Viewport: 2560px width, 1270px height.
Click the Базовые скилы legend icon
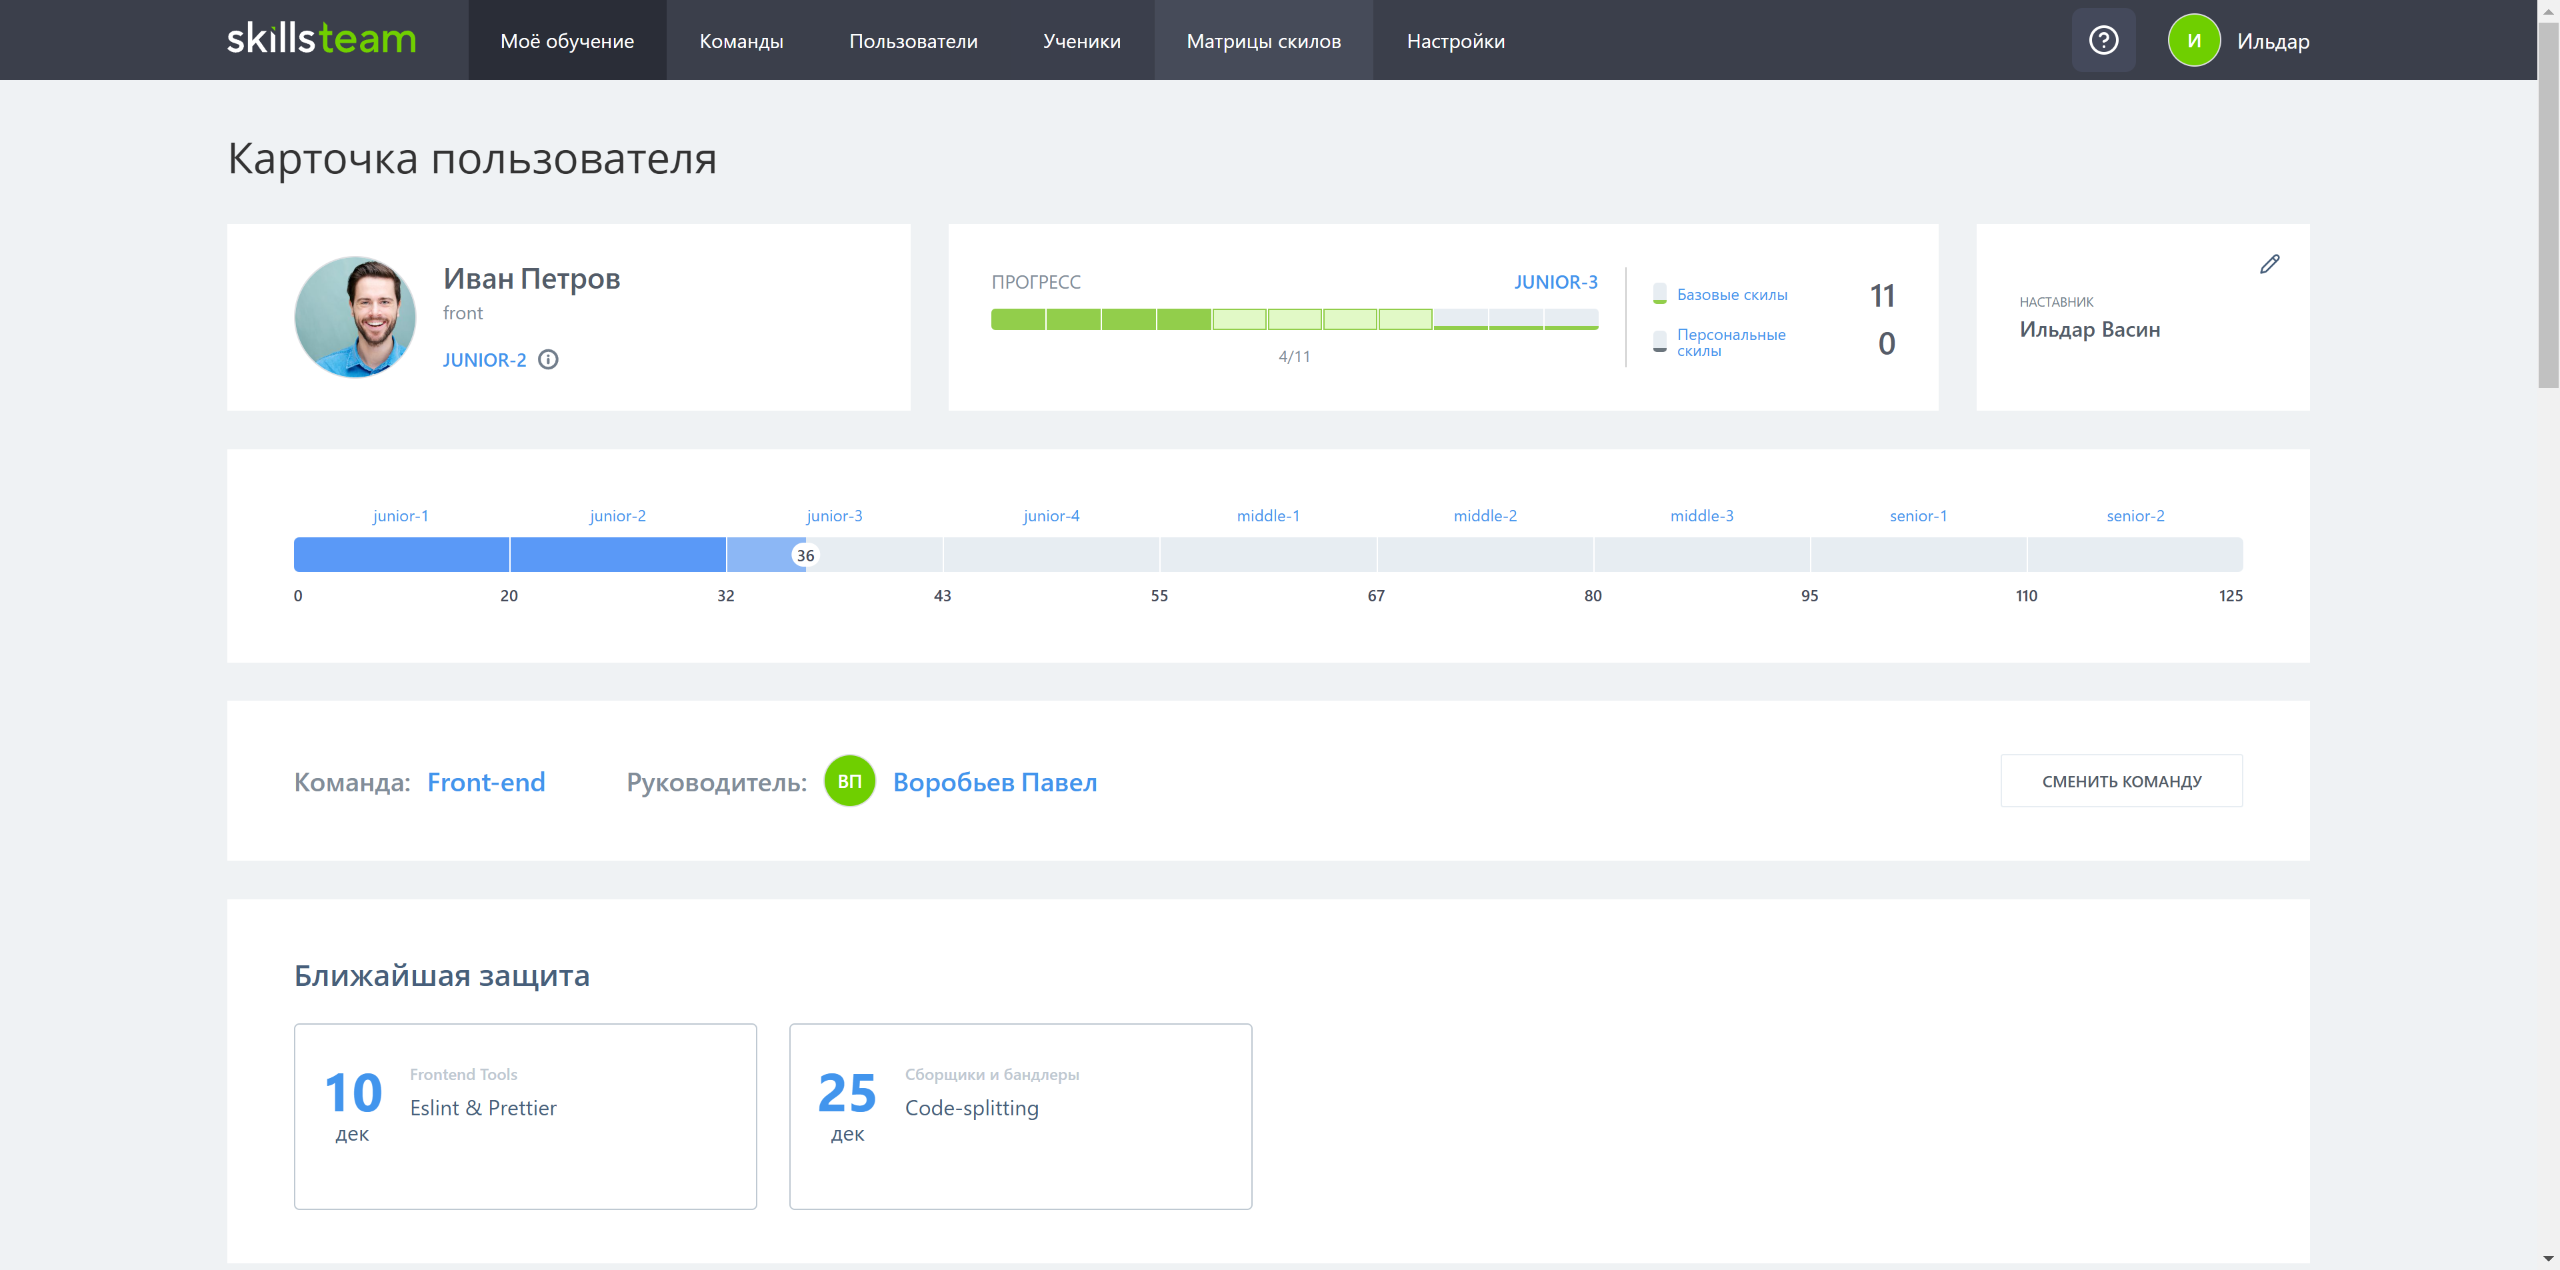tap(1659, 294)
